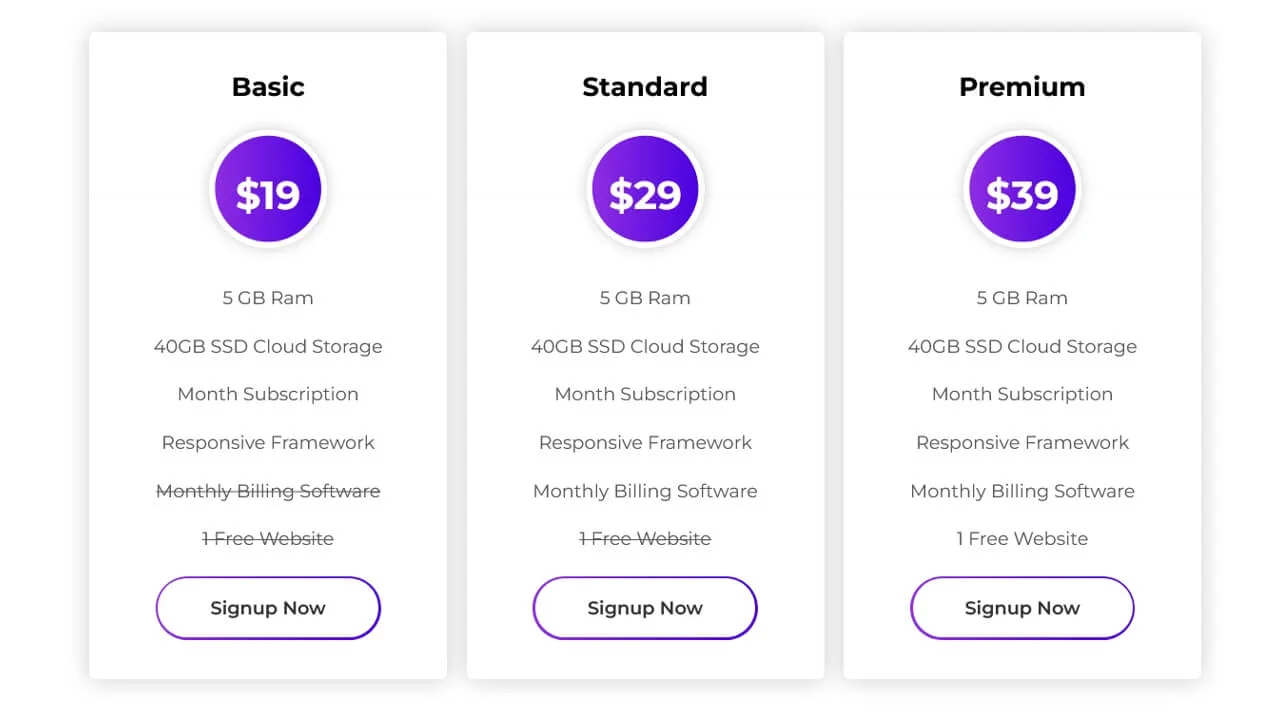Click the $29 price badge on Standard plan
Image resolution: width=1280 pixels, height=720 pixels.
click(644, 188)
